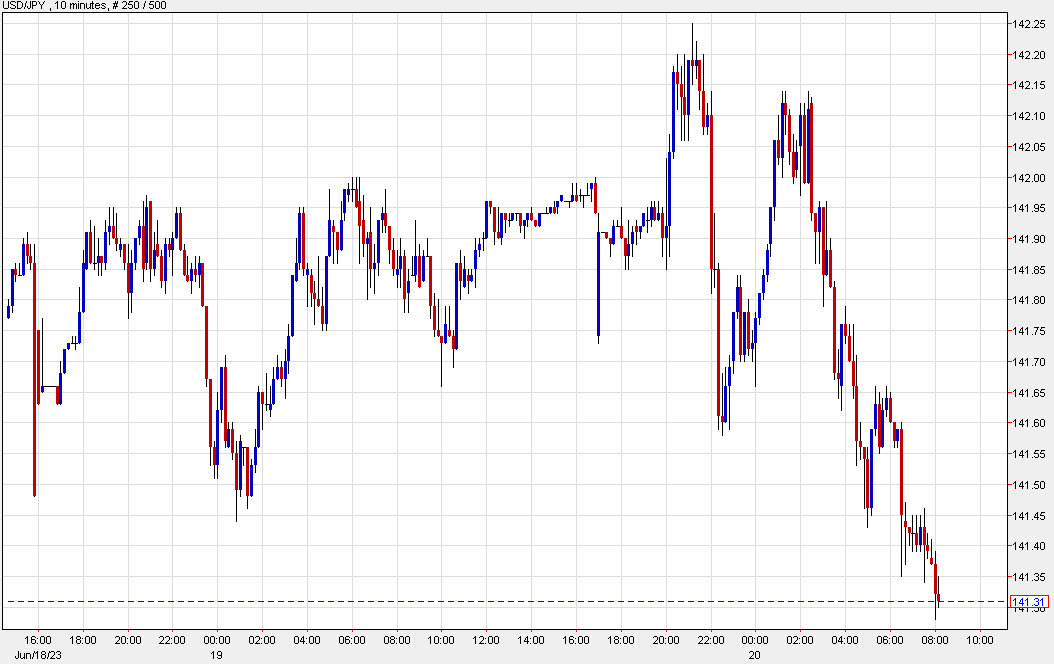Screen dimensions: 1054x664
Task: Click the long red candle at chart's left start
Action: [x=35, y=380]
